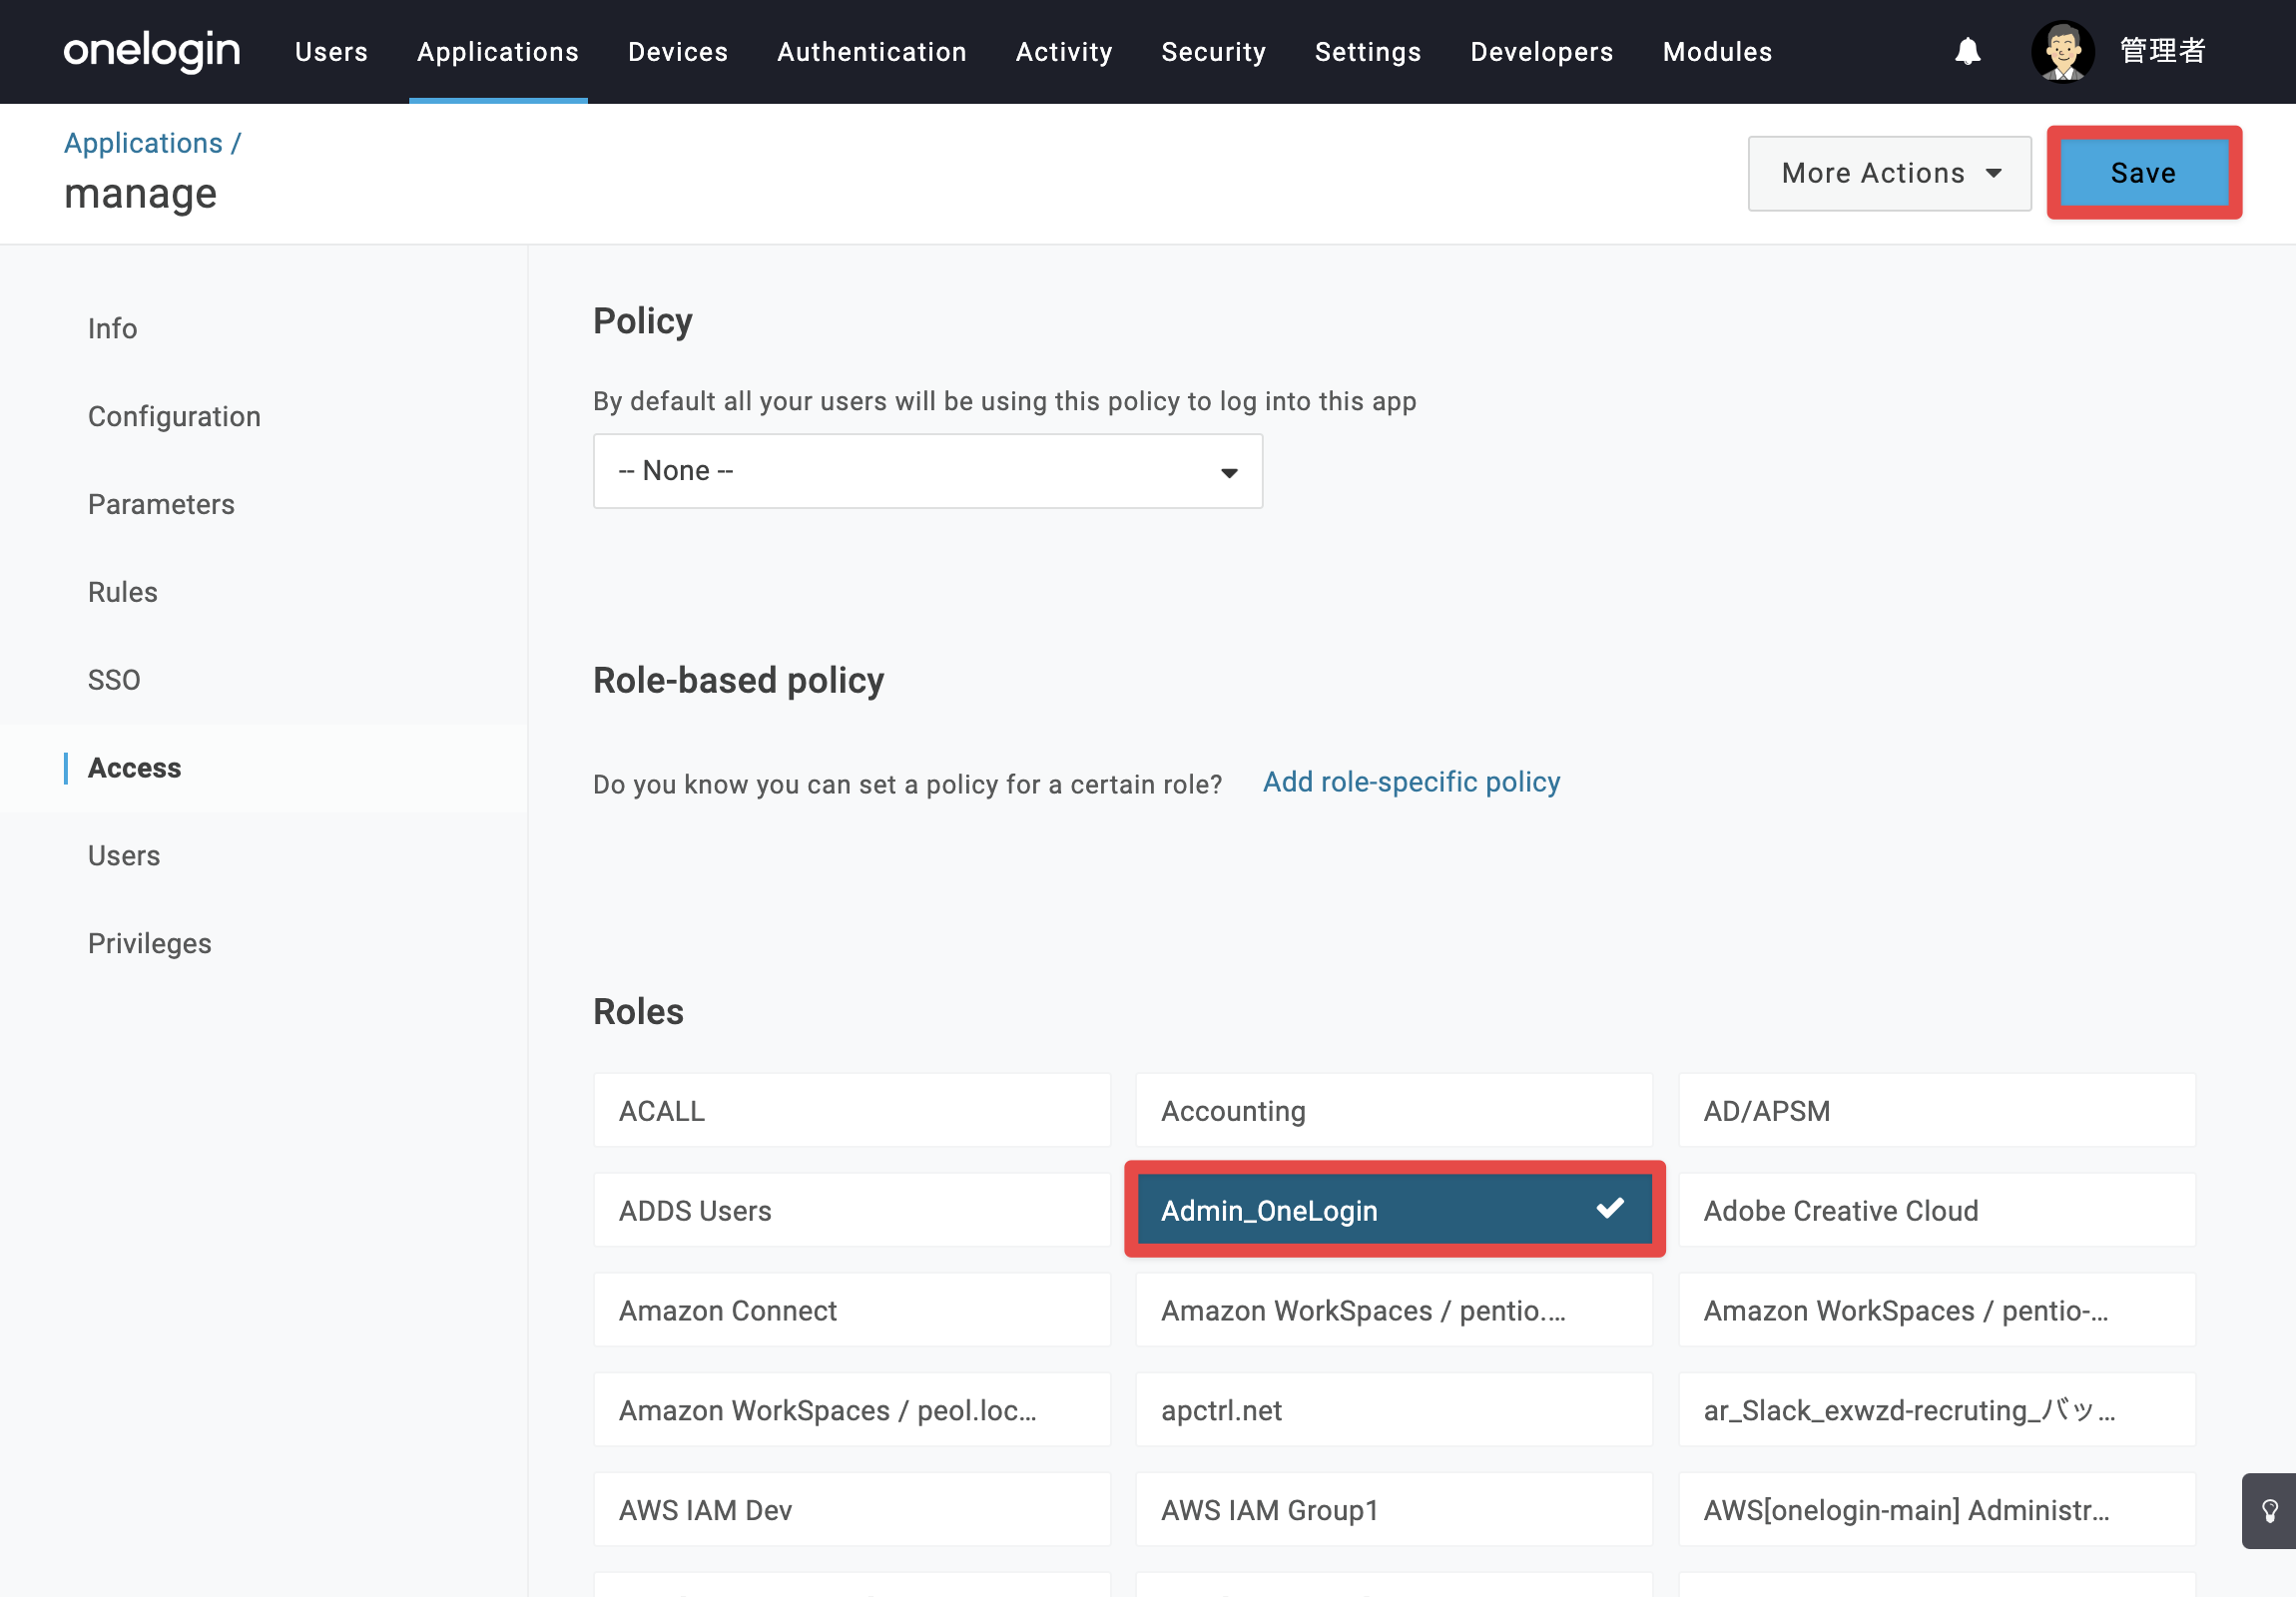Screen dimensions: 2296x1597
Task: Click the checkmark on Admin_OneLogin role
Action: [x=1610, y=1208]
